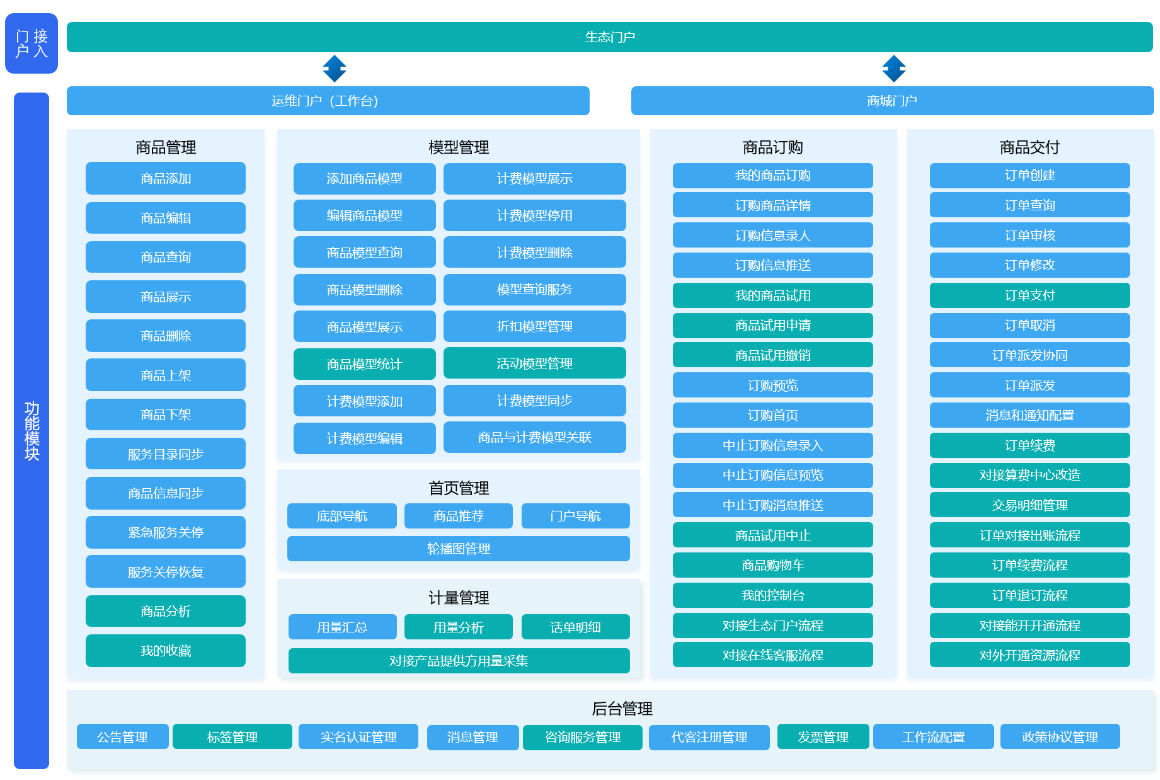Open 实名认证管理 in 后台管理
Viewport: 1160px width, 780px height.
tap(358, 737)
